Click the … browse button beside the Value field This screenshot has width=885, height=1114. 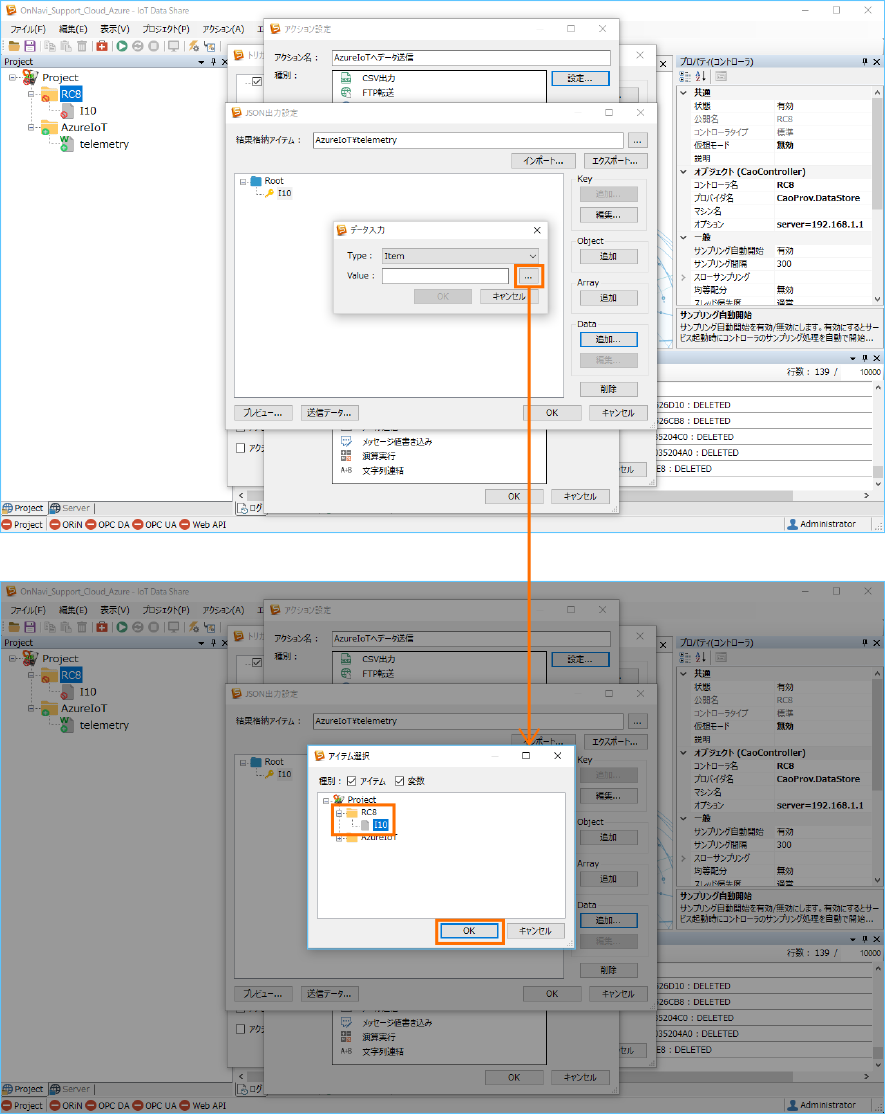click(x=529, y=276)
